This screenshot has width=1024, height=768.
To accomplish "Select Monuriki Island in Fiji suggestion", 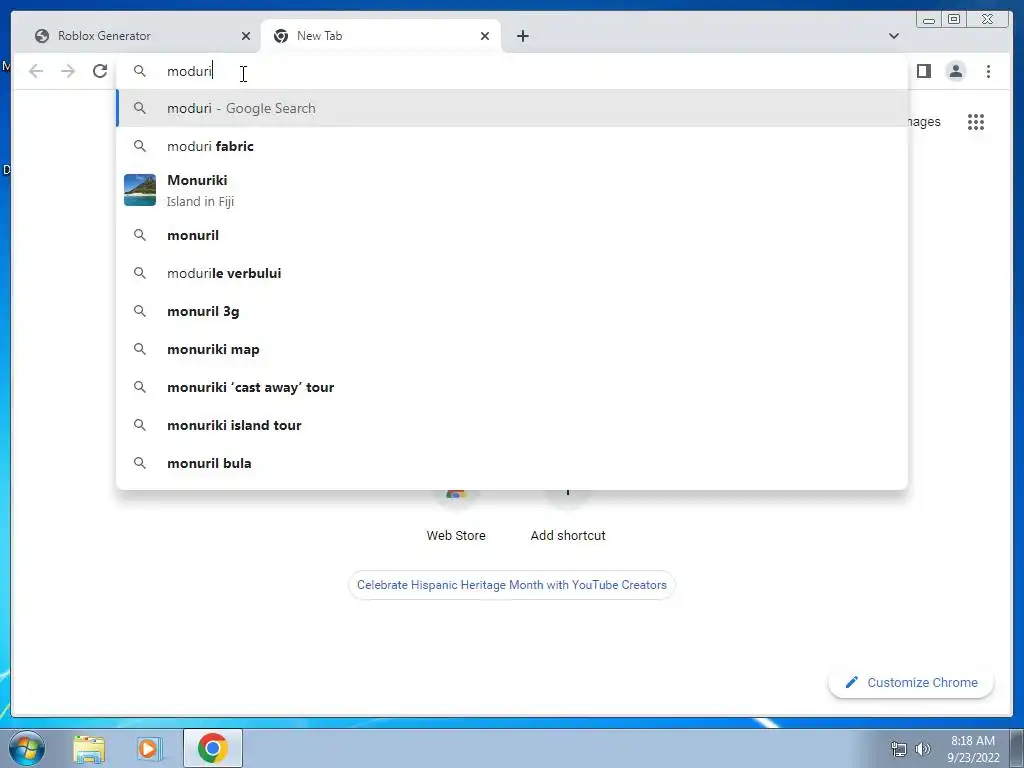I will (x=512, y=190).
